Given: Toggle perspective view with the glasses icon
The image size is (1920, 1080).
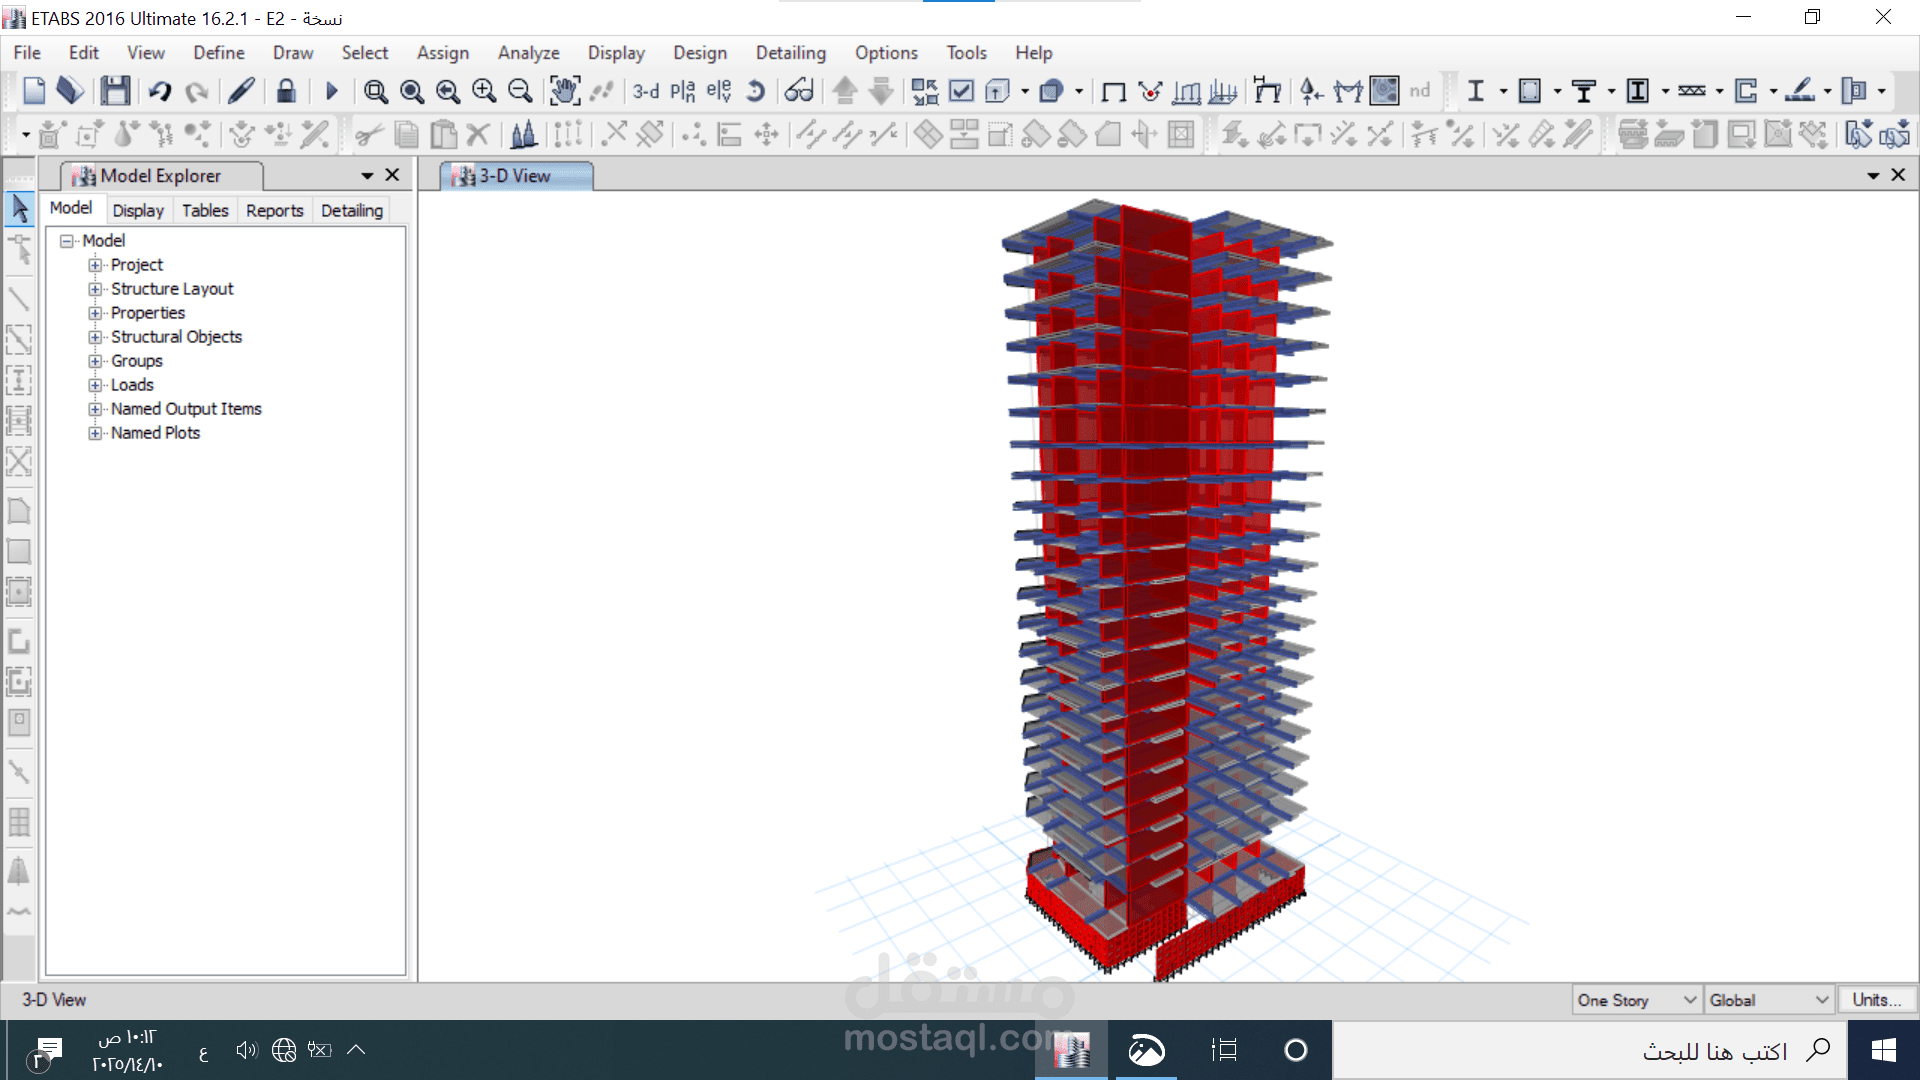Looking at the screenshot, I should pyautogui.click(x=798, y=90).
